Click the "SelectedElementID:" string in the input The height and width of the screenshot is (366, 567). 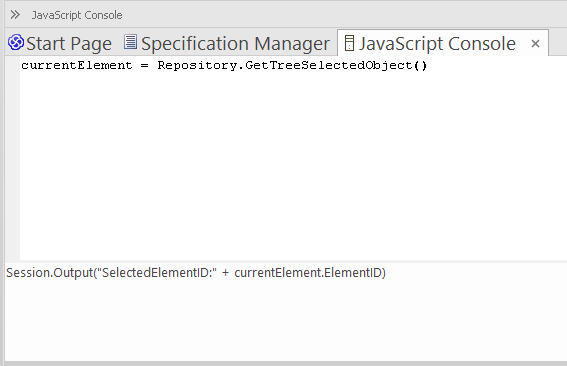(x=159, y=273)
